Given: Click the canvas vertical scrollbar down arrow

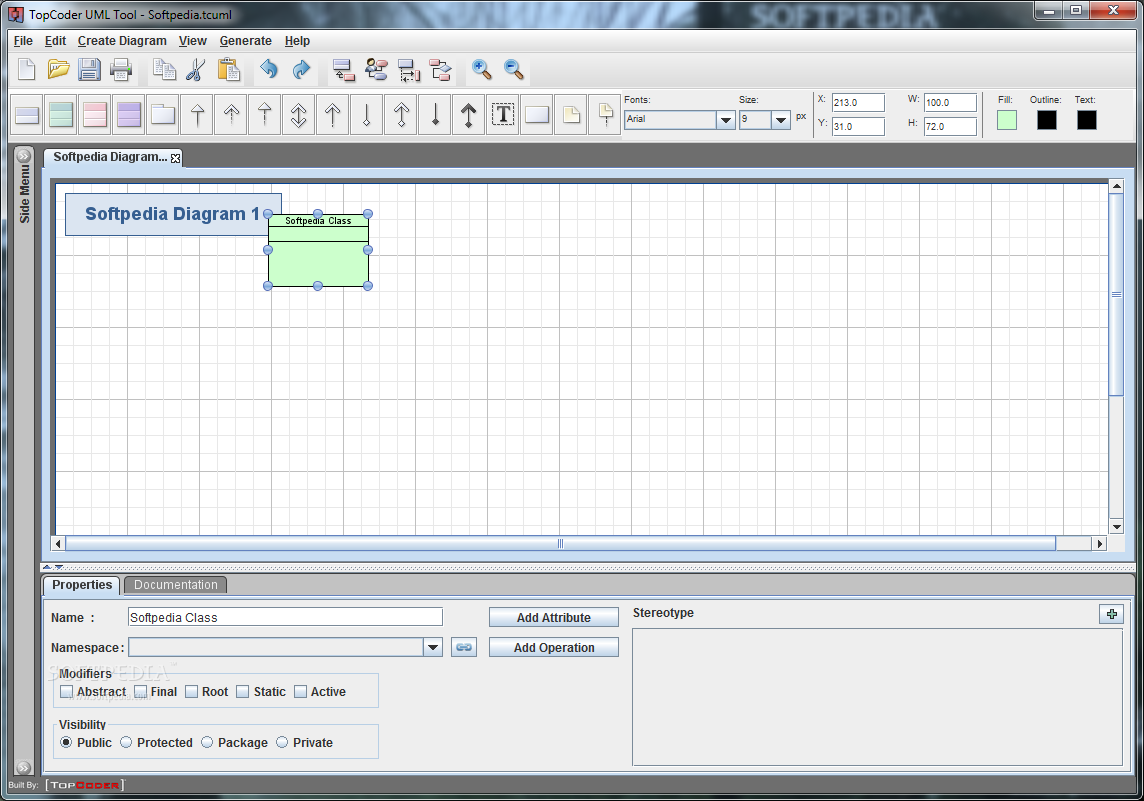Looking at the screenshot, I should 1116,527.
